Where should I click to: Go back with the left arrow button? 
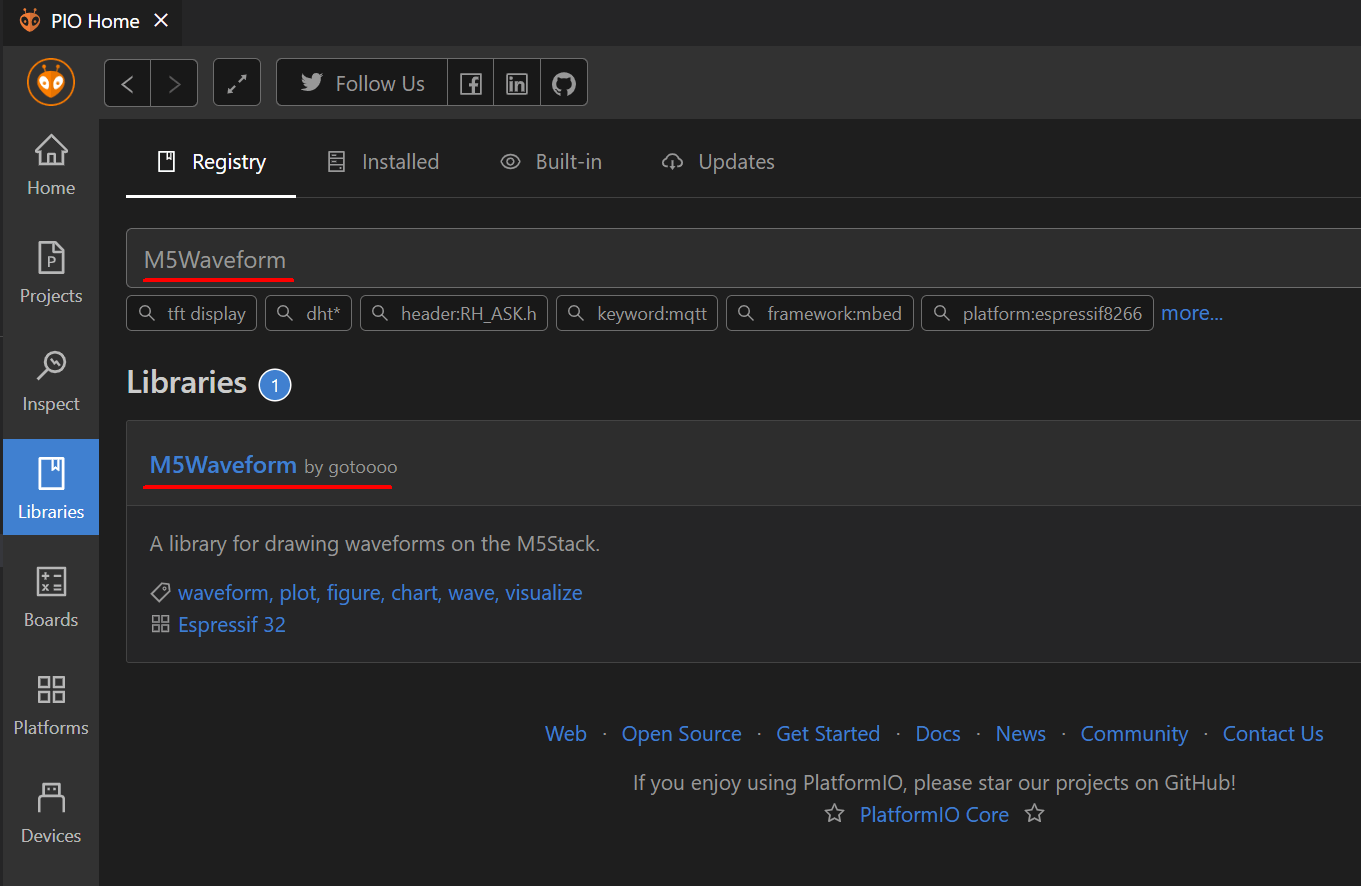(x=128, y=83)
